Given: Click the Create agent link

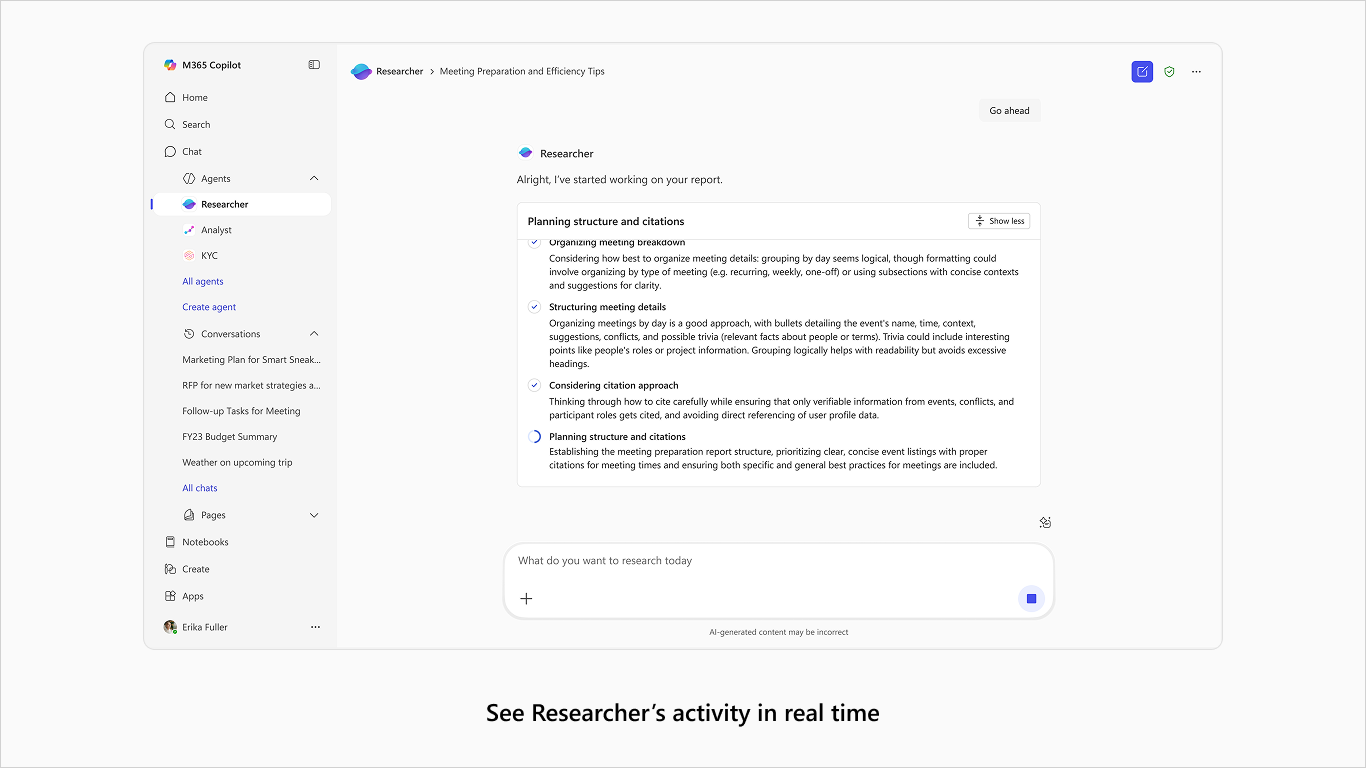Looking at the screenshot, I should click(x=209, y=307).
